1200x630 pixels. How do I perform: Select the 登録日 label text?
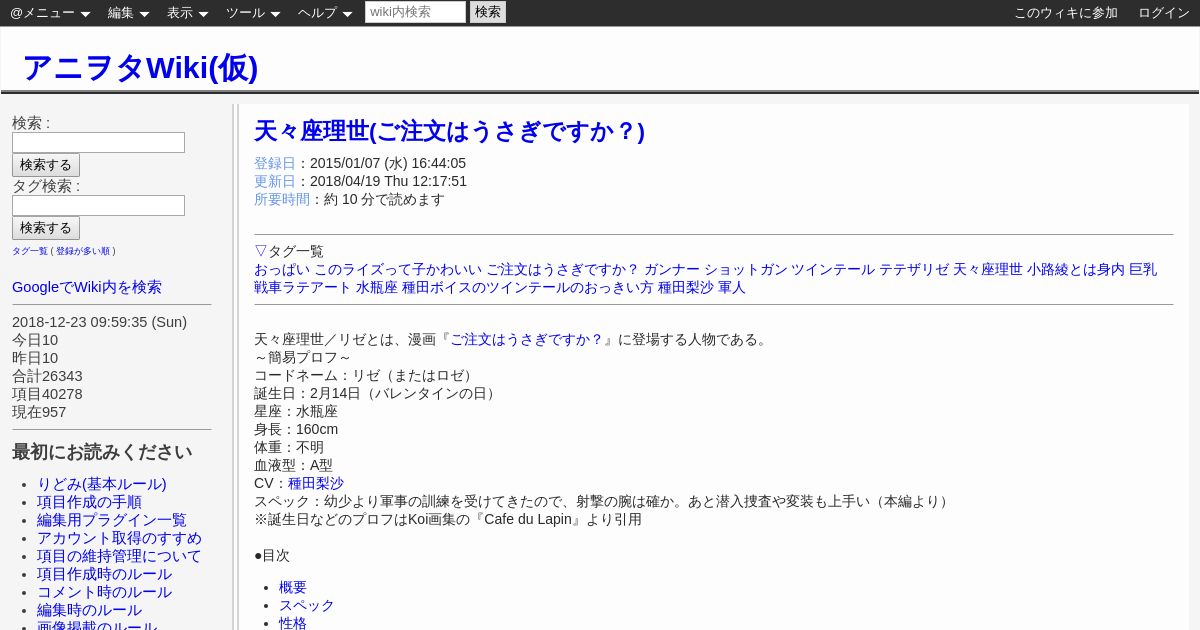tap(275, 163)
